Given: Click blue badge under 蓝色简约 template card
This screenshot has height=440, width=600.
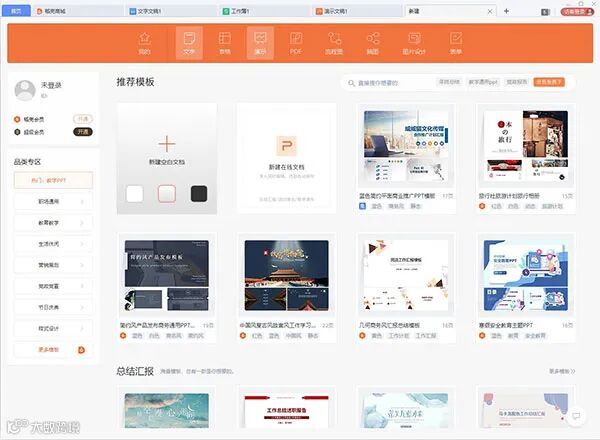Looking at the screenshot, I should pyautogui.click(x=362, y=206).
